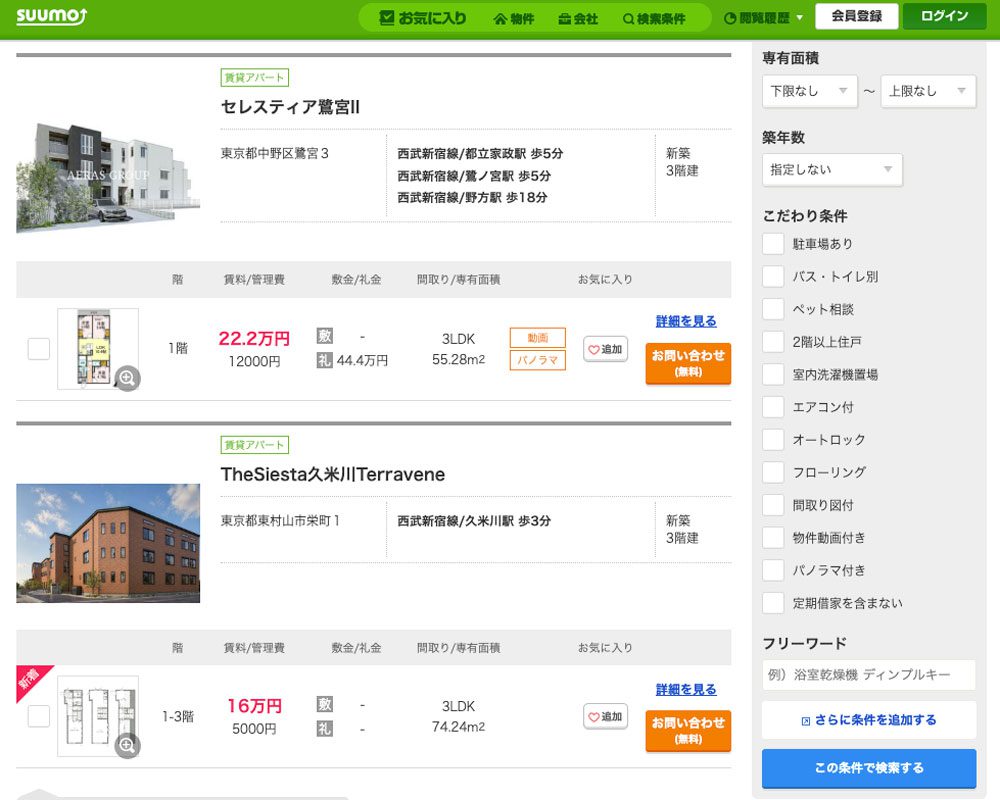
Task: Click さらに条件を追加する link
Action: pos(869,720)
